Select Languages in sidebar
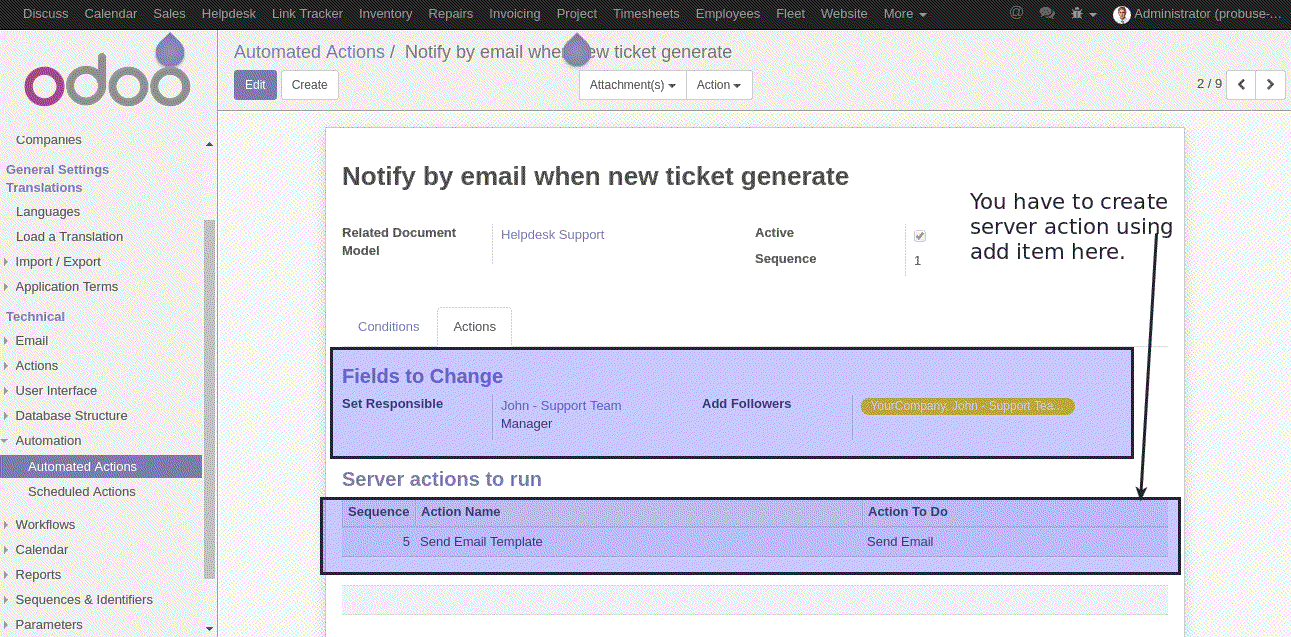The image size is (1291, 637). coord(48,212)
